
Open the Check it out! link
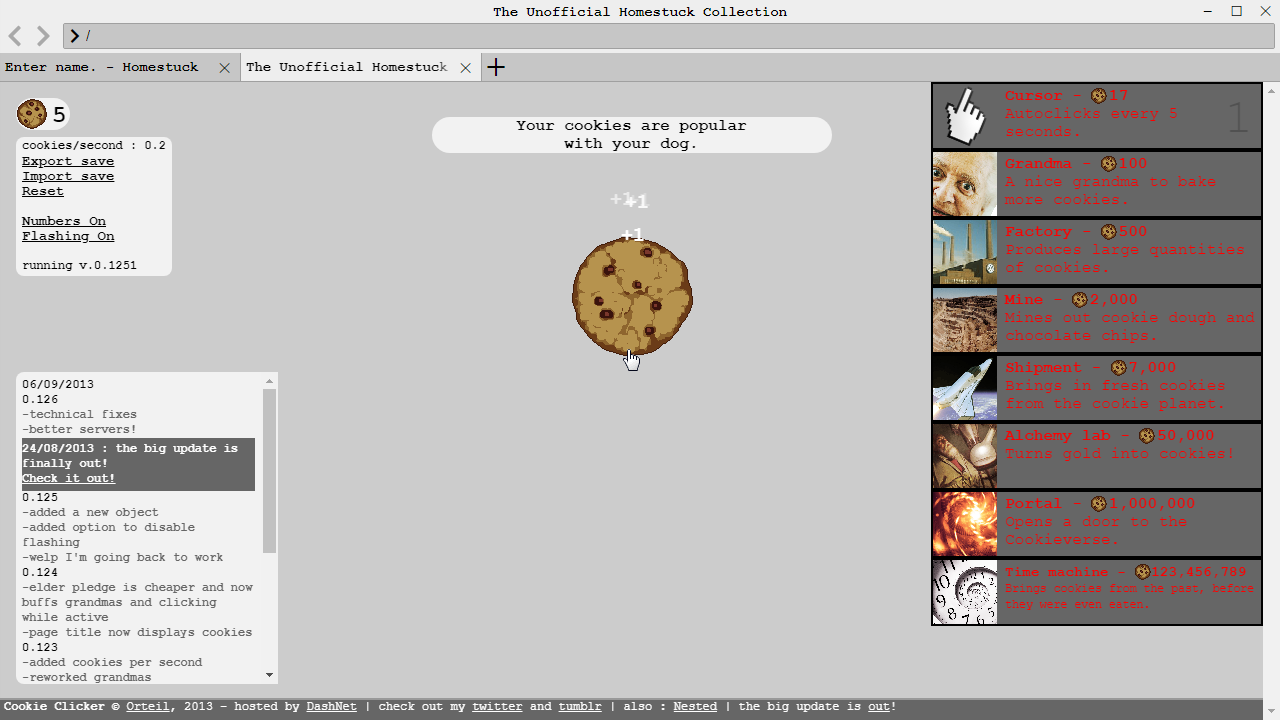click(x=69, y=478)
